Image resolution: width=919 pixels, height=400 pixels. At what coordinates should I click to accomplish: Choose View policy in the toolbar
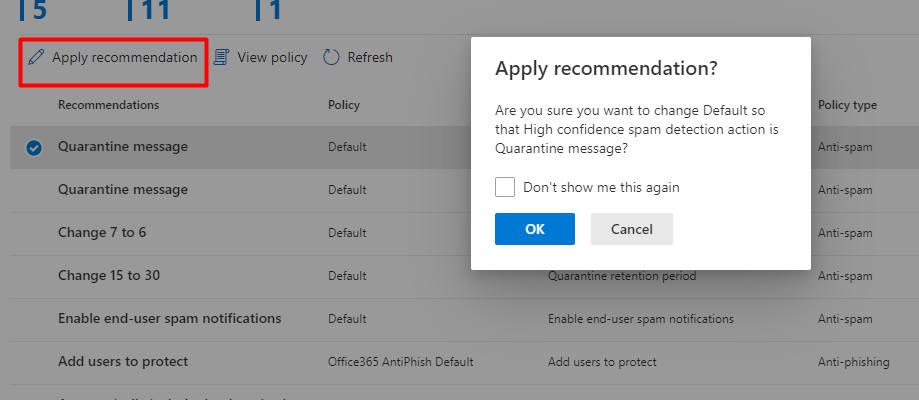272,58
